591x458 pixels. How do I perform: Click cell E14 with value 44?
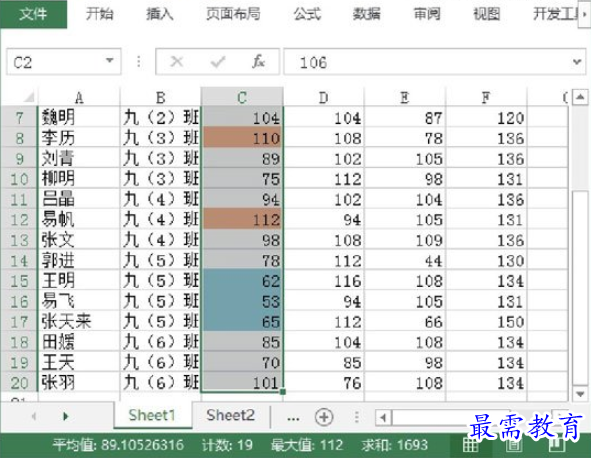(405, 260)
